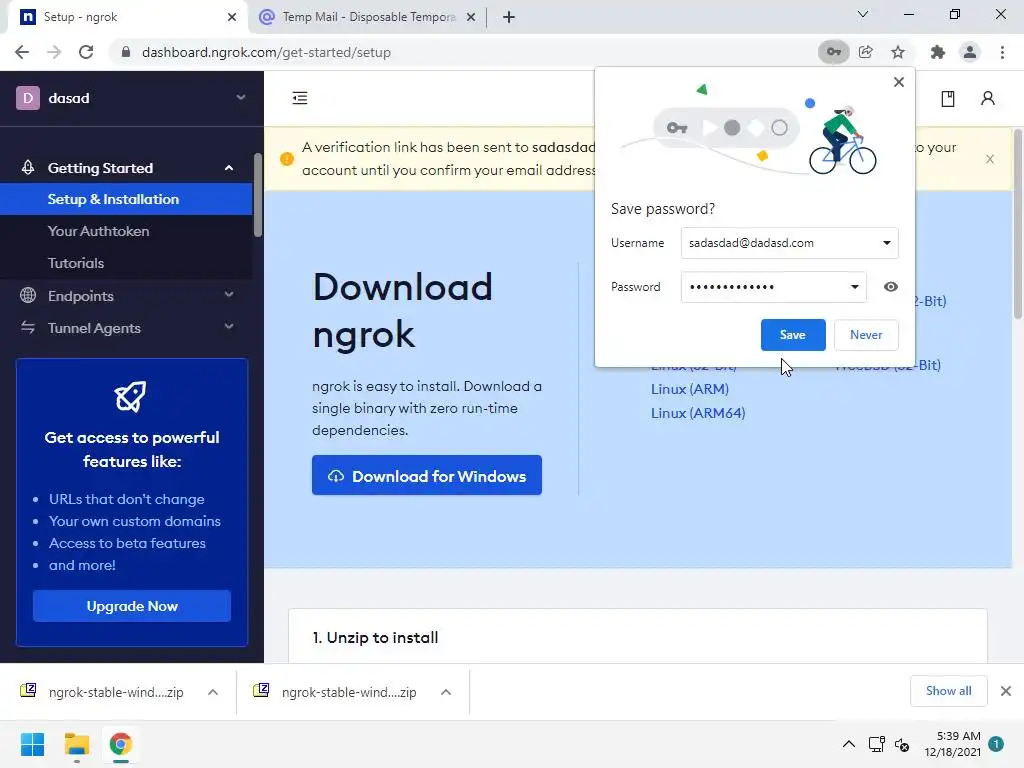Expand options for second downloaded zip
Viewport: 1024px width, 768px height.
click(446, 692)
